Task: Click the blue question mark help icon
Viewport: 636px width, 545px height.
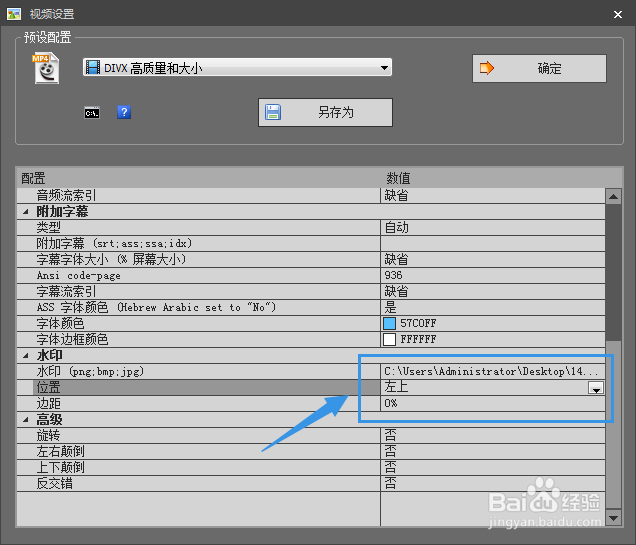Action: (124, 112)
